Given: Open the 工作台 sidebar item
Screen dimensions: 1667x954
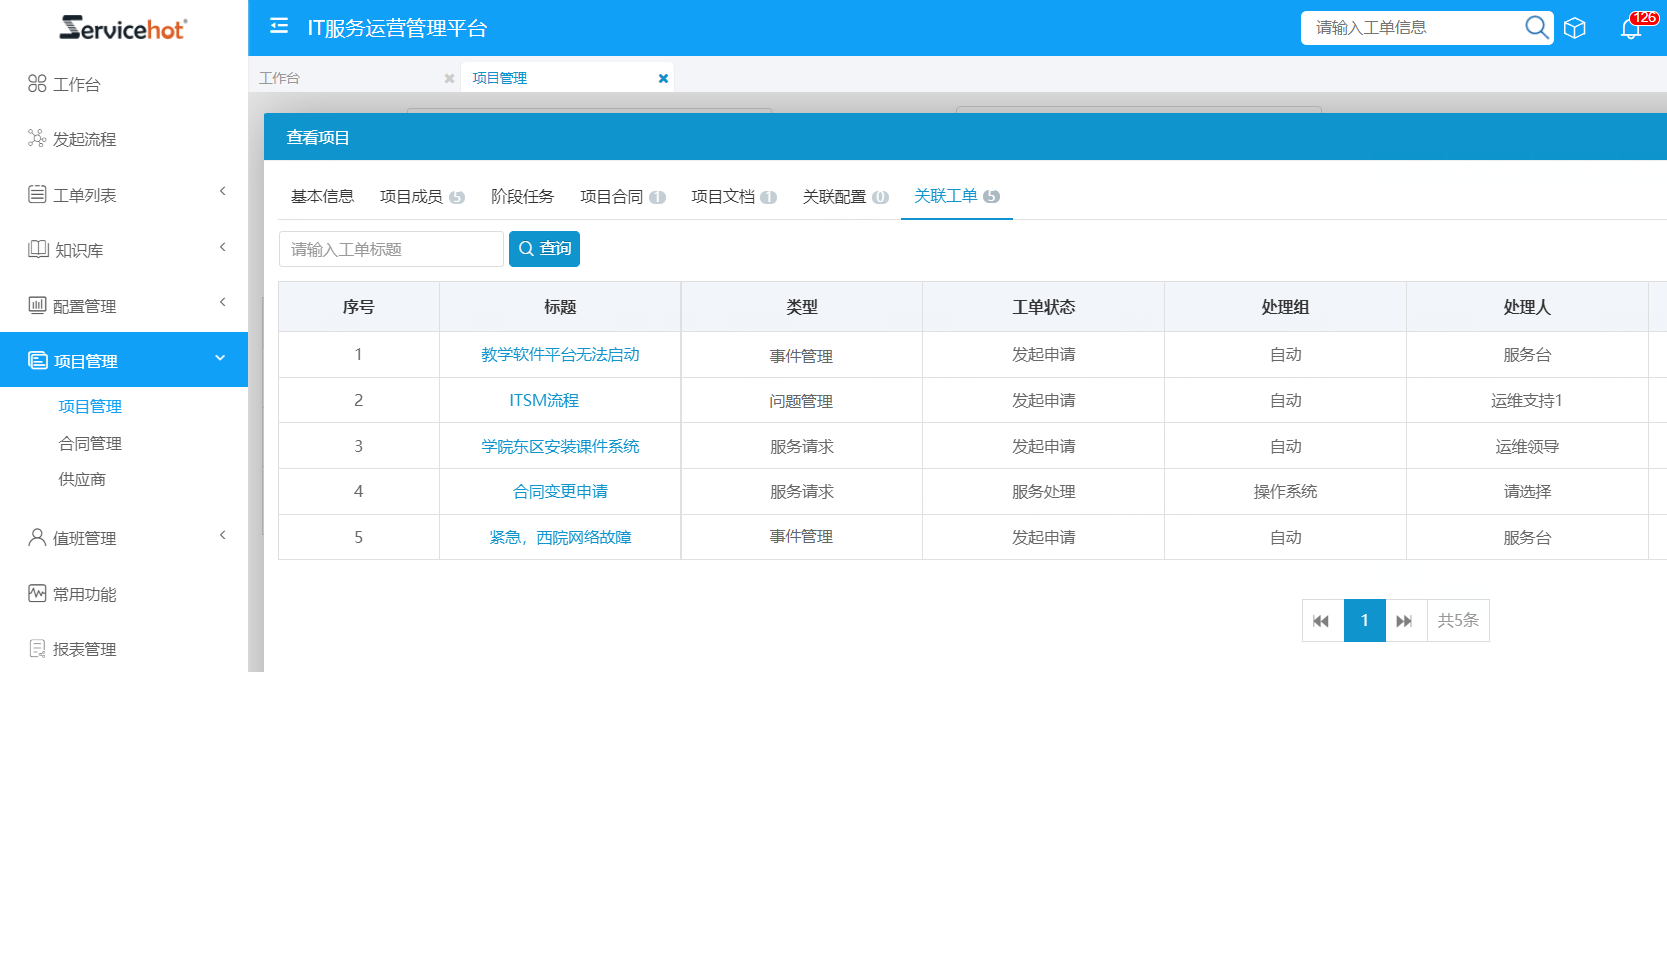Looking at the screenshot, I should 77,84.
